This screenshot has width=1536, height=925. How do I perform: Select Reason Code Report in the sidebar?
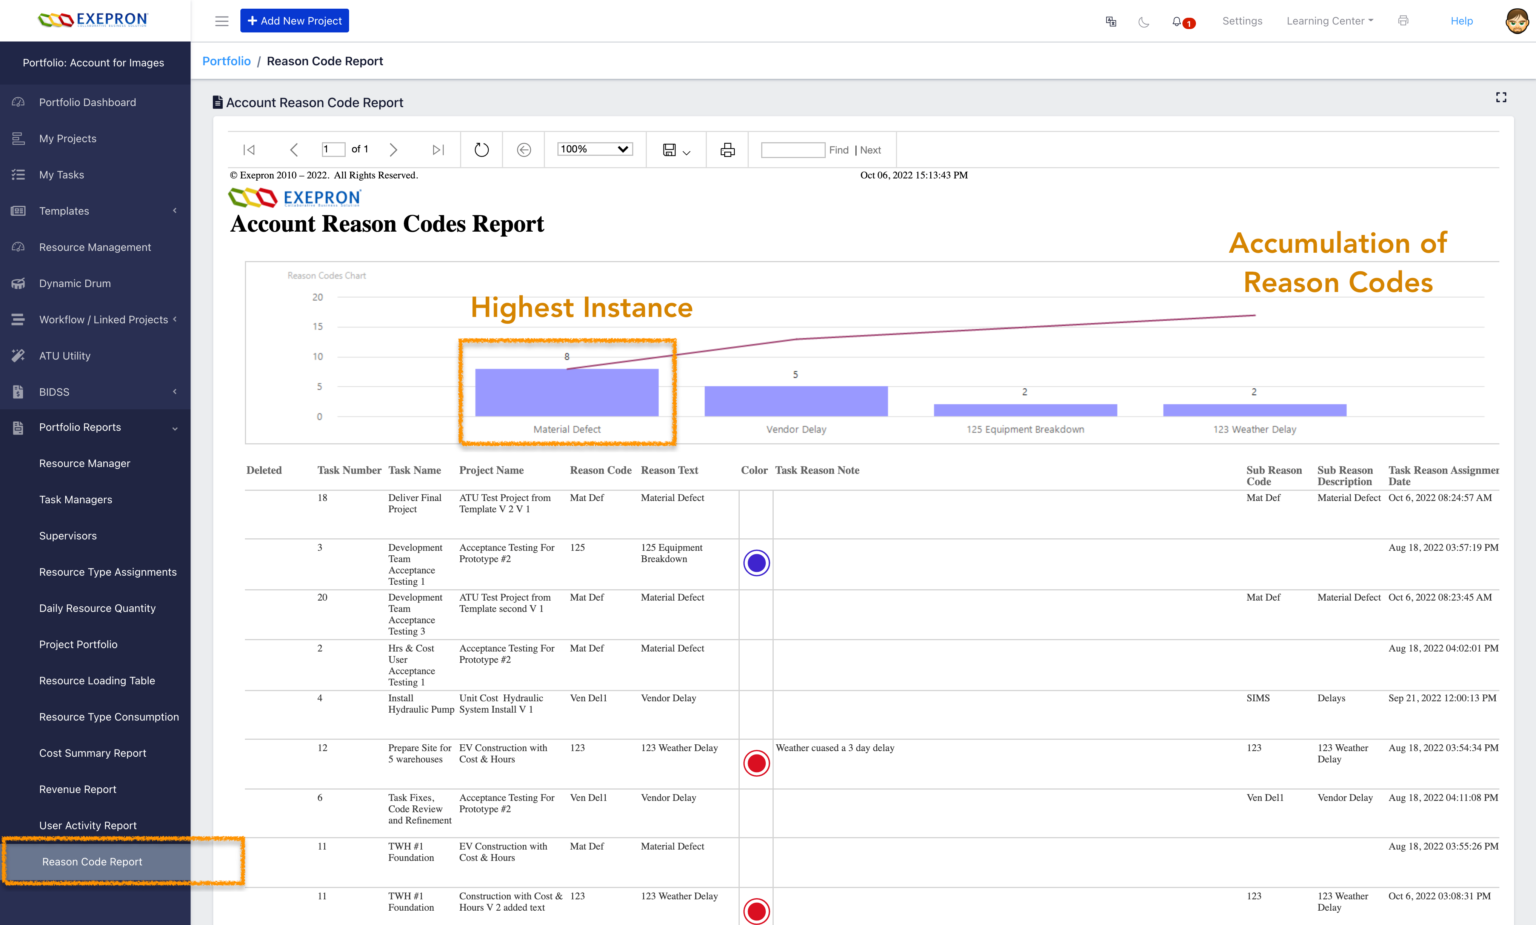coord(91,861)
